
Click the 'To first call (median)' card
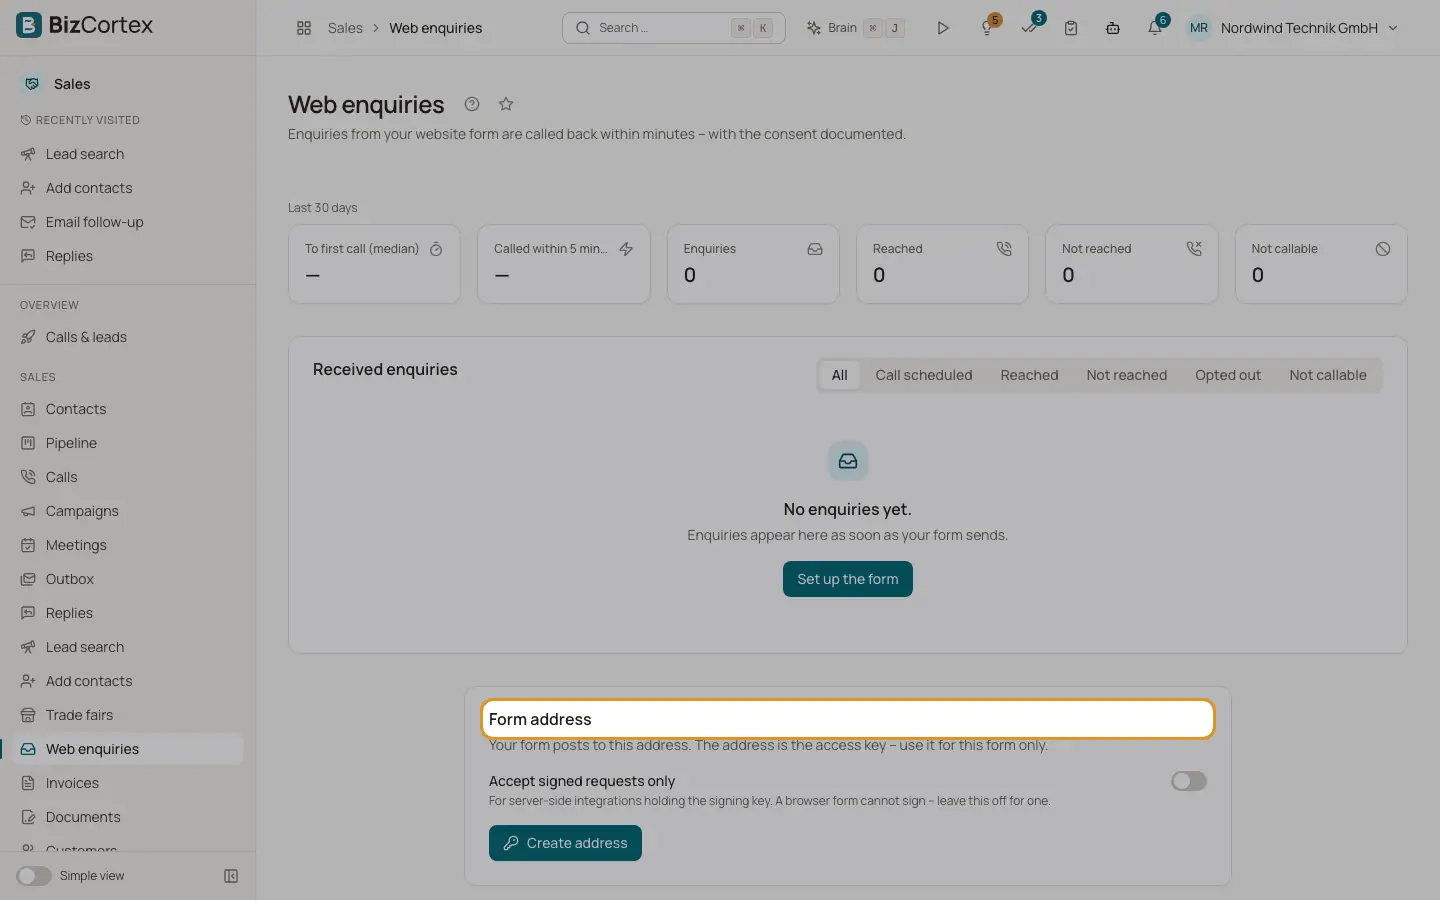pos(374,264)
